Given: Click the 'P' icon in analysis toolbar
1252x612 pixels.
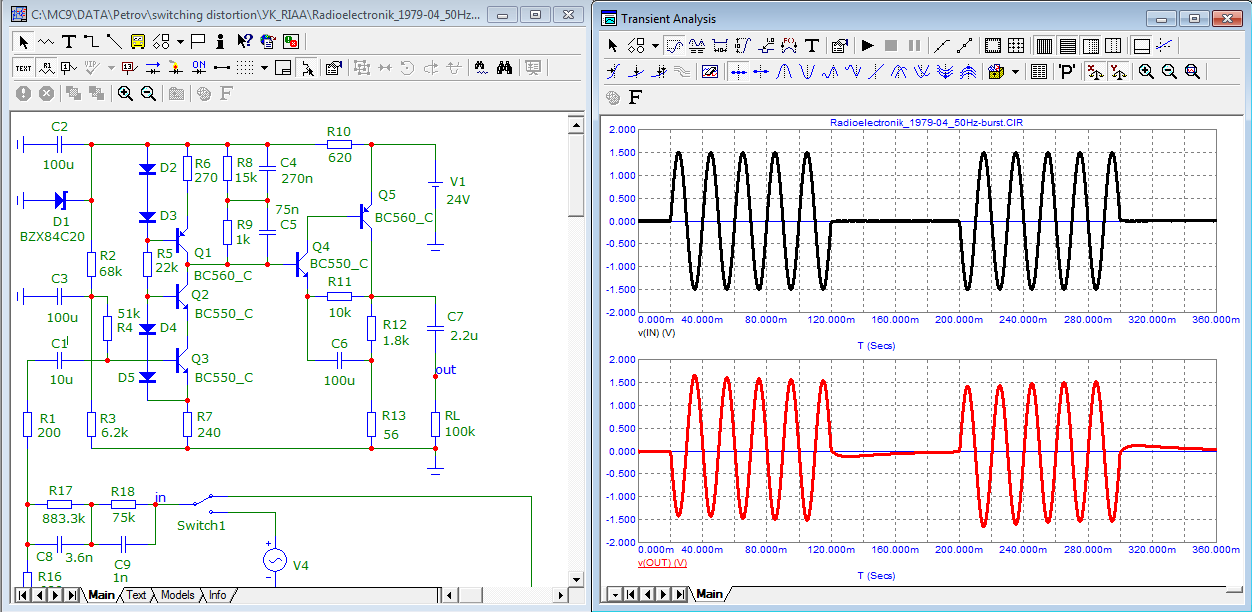Looking at the screenshot, I should click(x=1067, y=71).
